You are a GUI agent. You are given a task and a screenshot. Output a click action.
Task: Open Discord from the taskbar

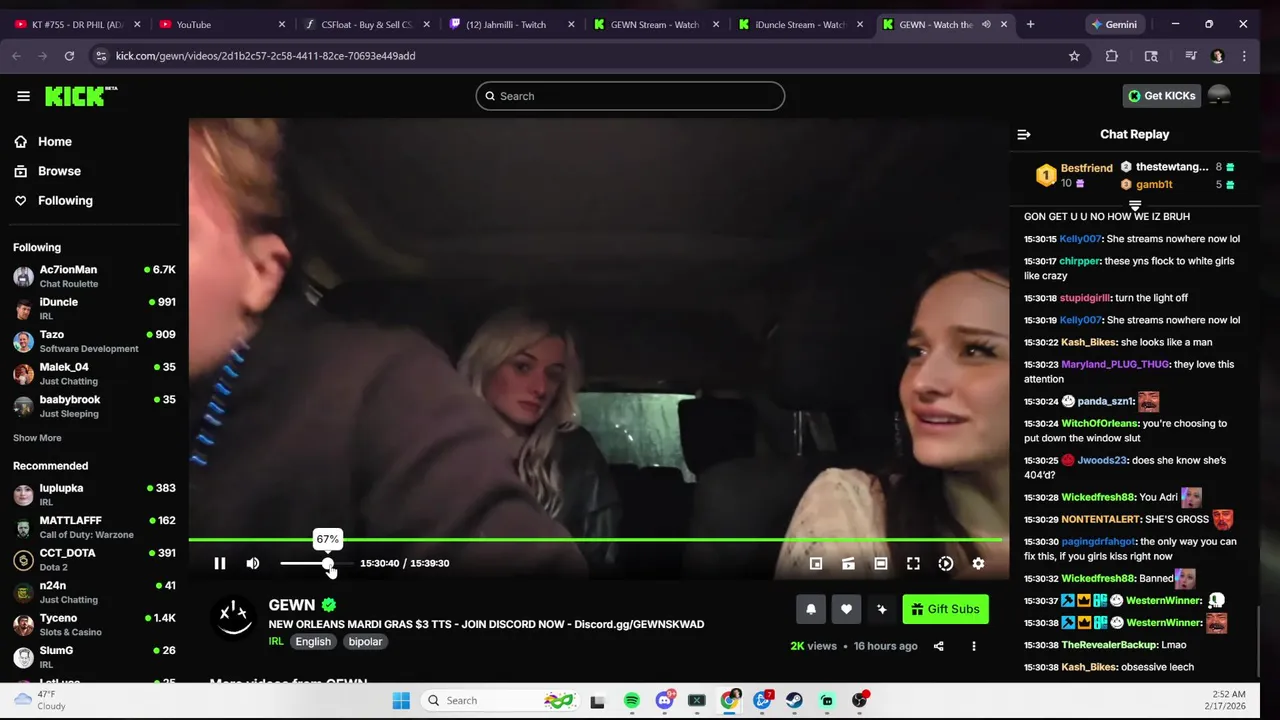(665, 701)
